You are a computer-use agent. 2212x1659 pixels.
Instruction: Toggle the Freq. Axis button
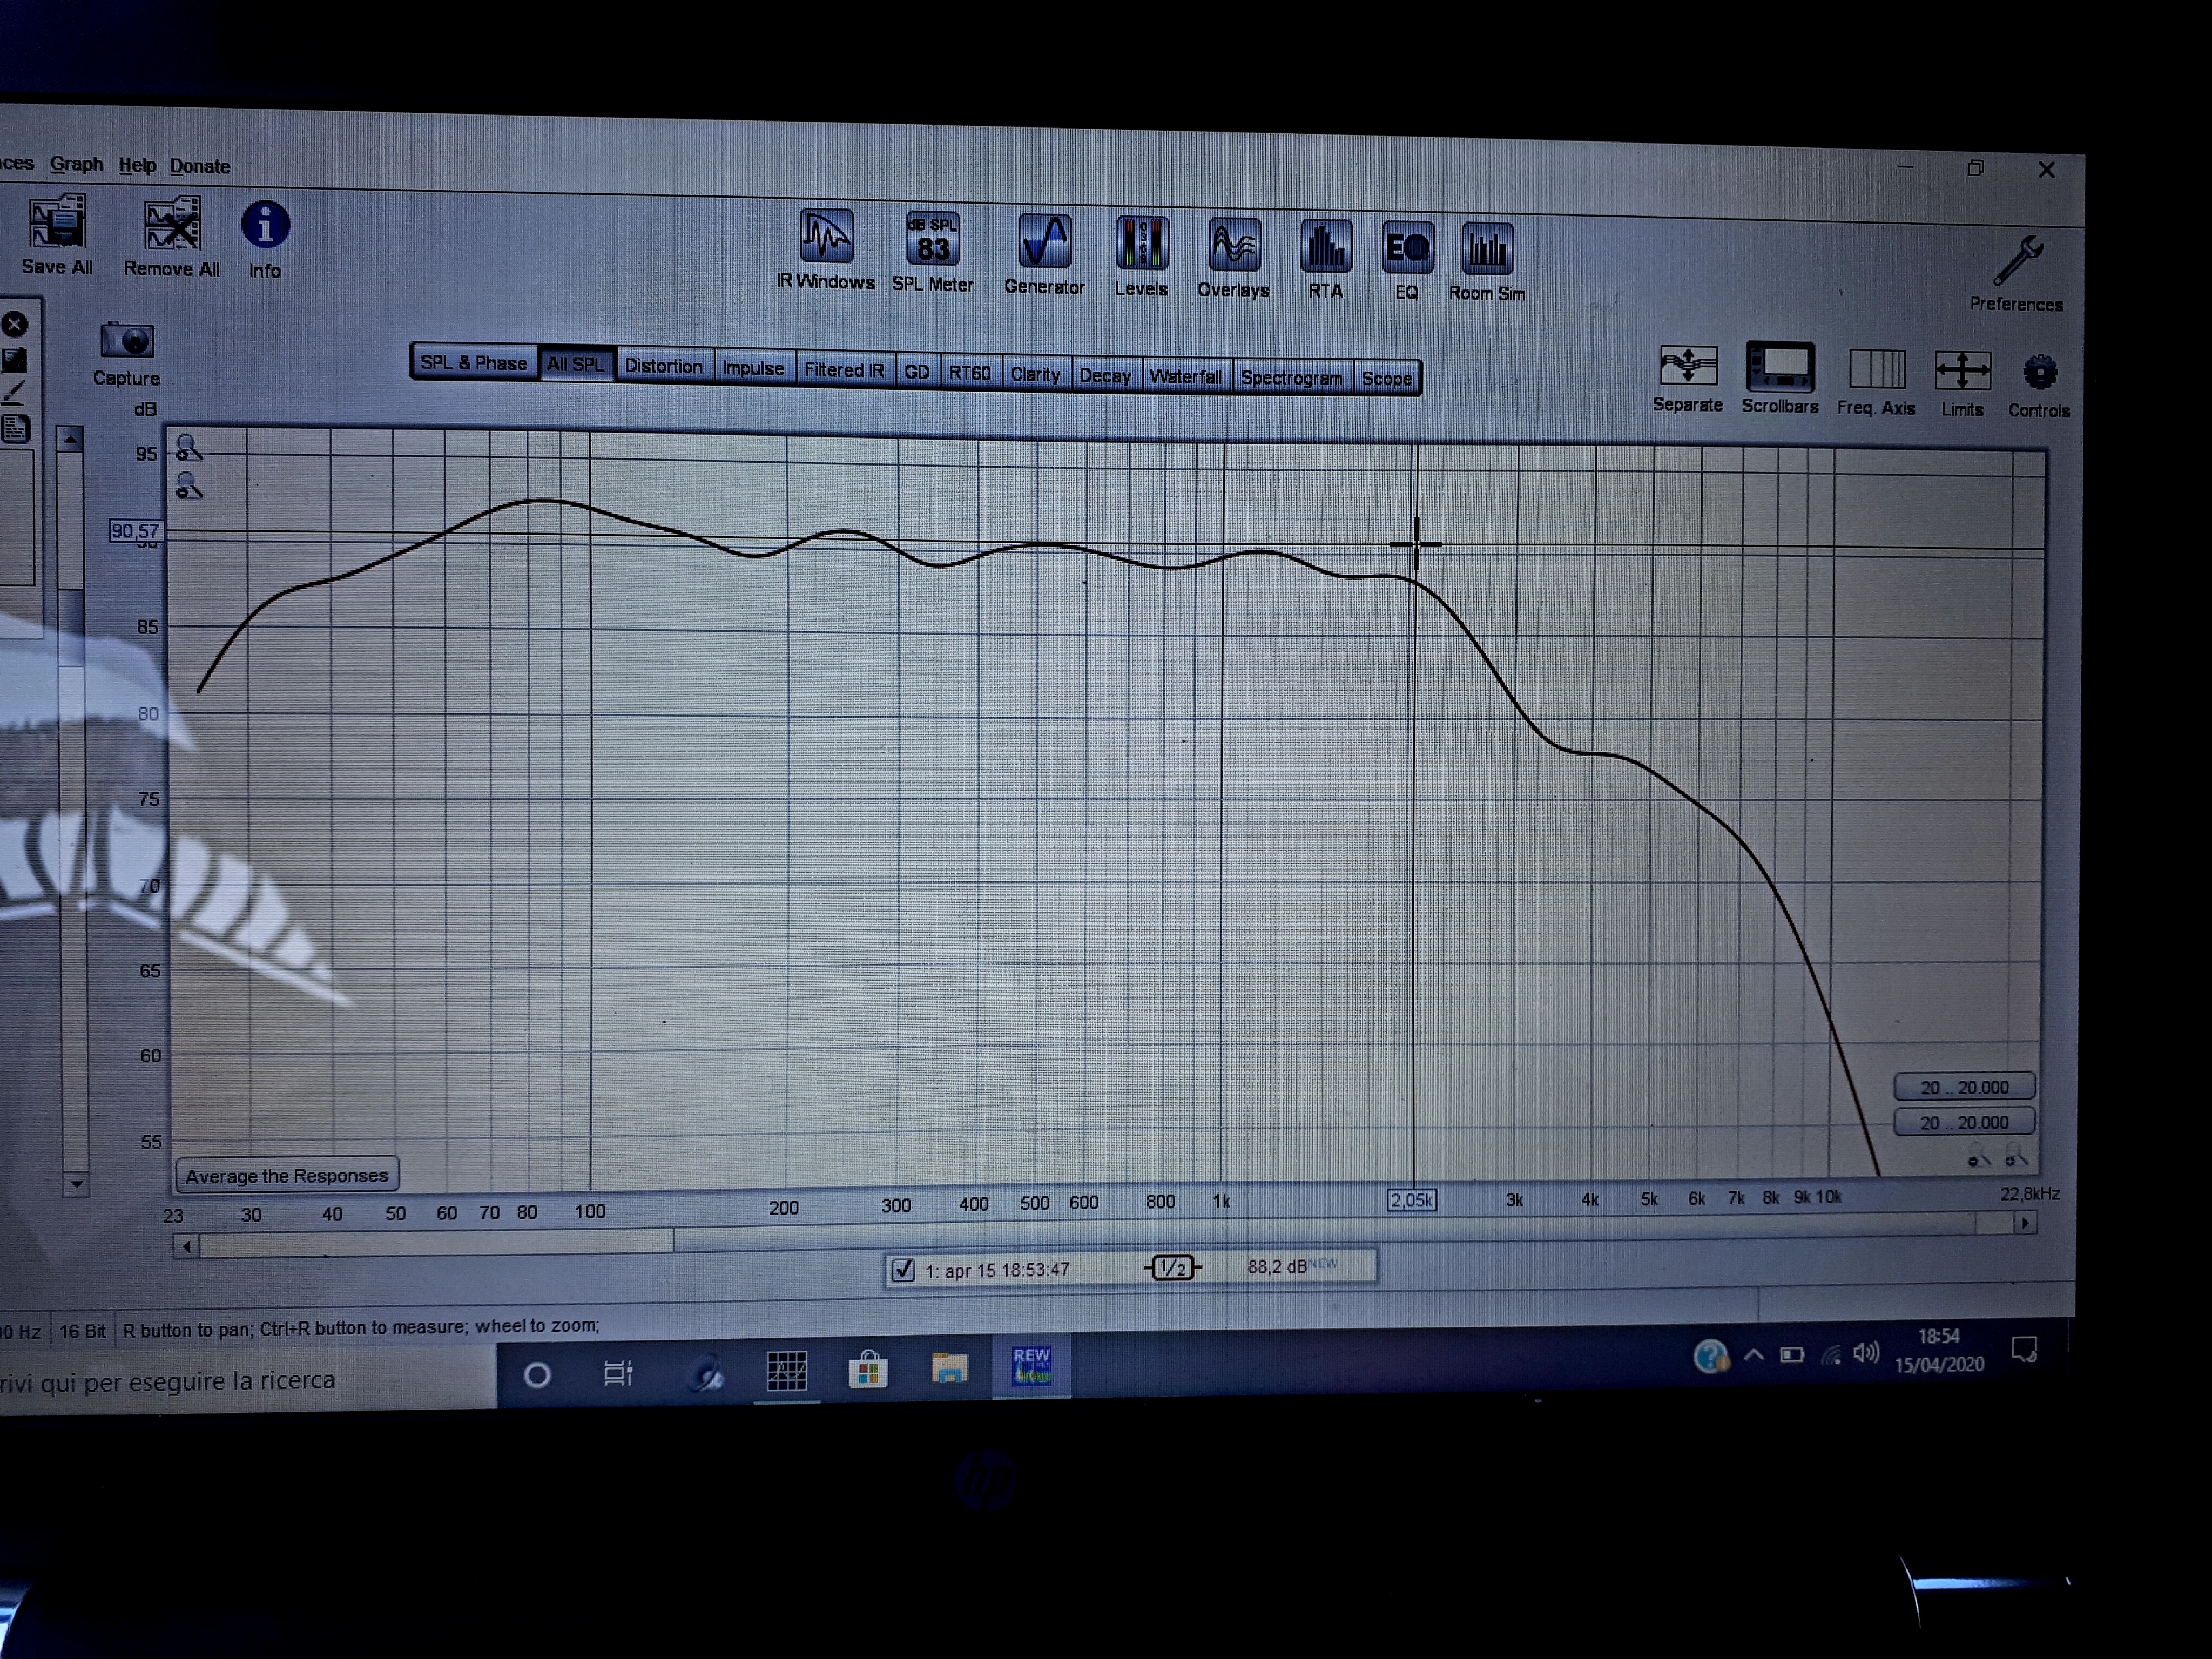pyautogui.click(x=1877, y=370)
